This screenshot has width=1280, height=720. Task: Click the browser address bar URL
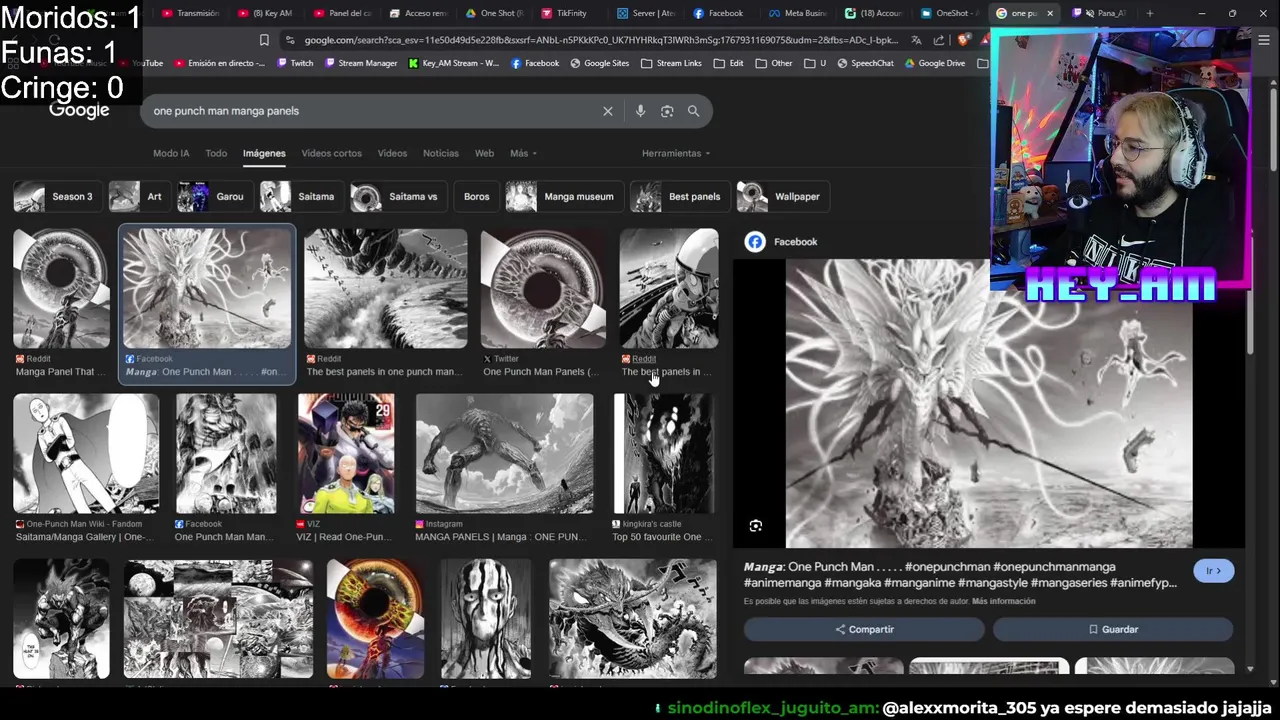(x=600, y=40)
